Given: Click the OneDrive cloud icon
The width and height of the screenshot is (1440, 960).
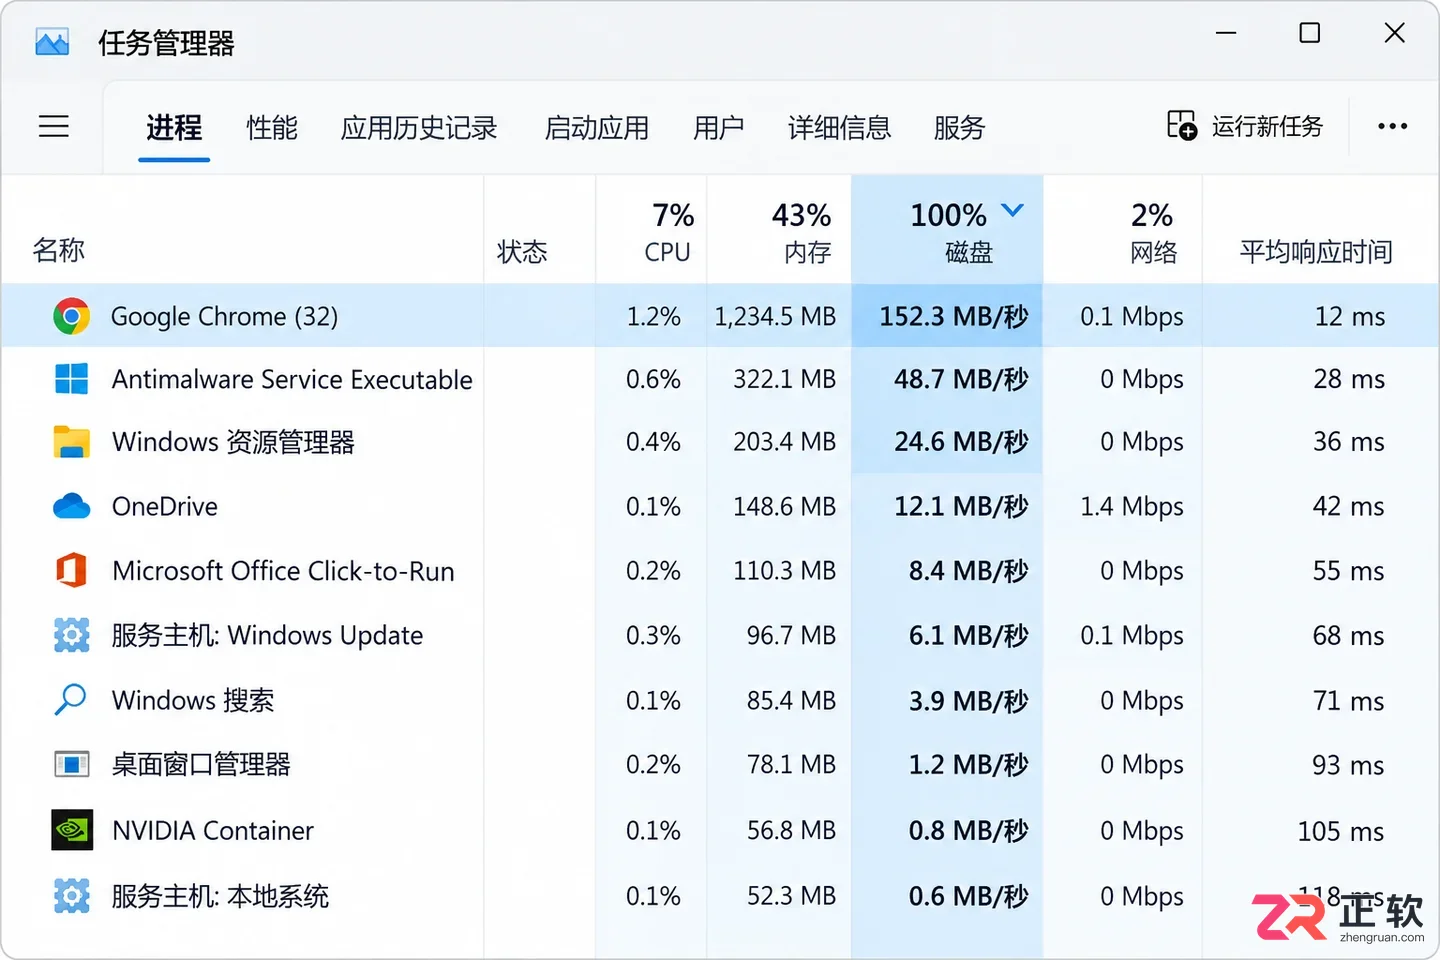Looking at the screenshot, I should [71, 506].
